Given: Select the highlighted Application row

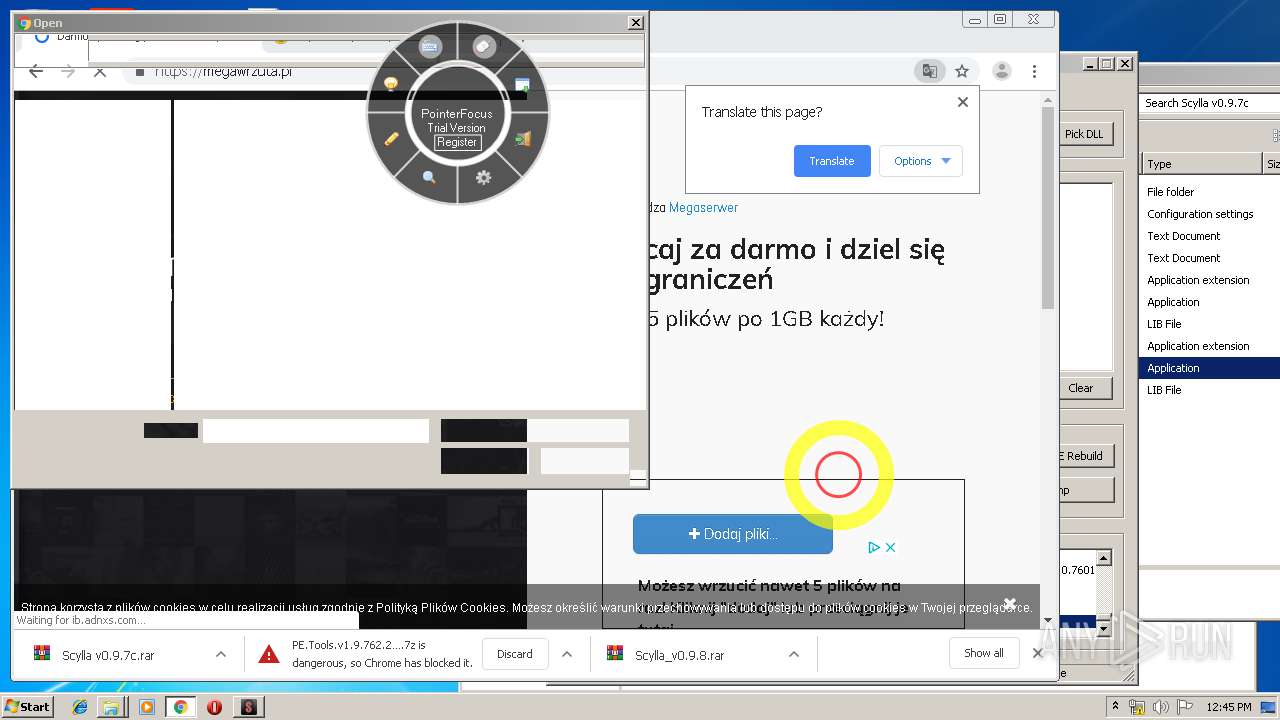Looking at the screenshot, I should click(x=1210, y=368).
